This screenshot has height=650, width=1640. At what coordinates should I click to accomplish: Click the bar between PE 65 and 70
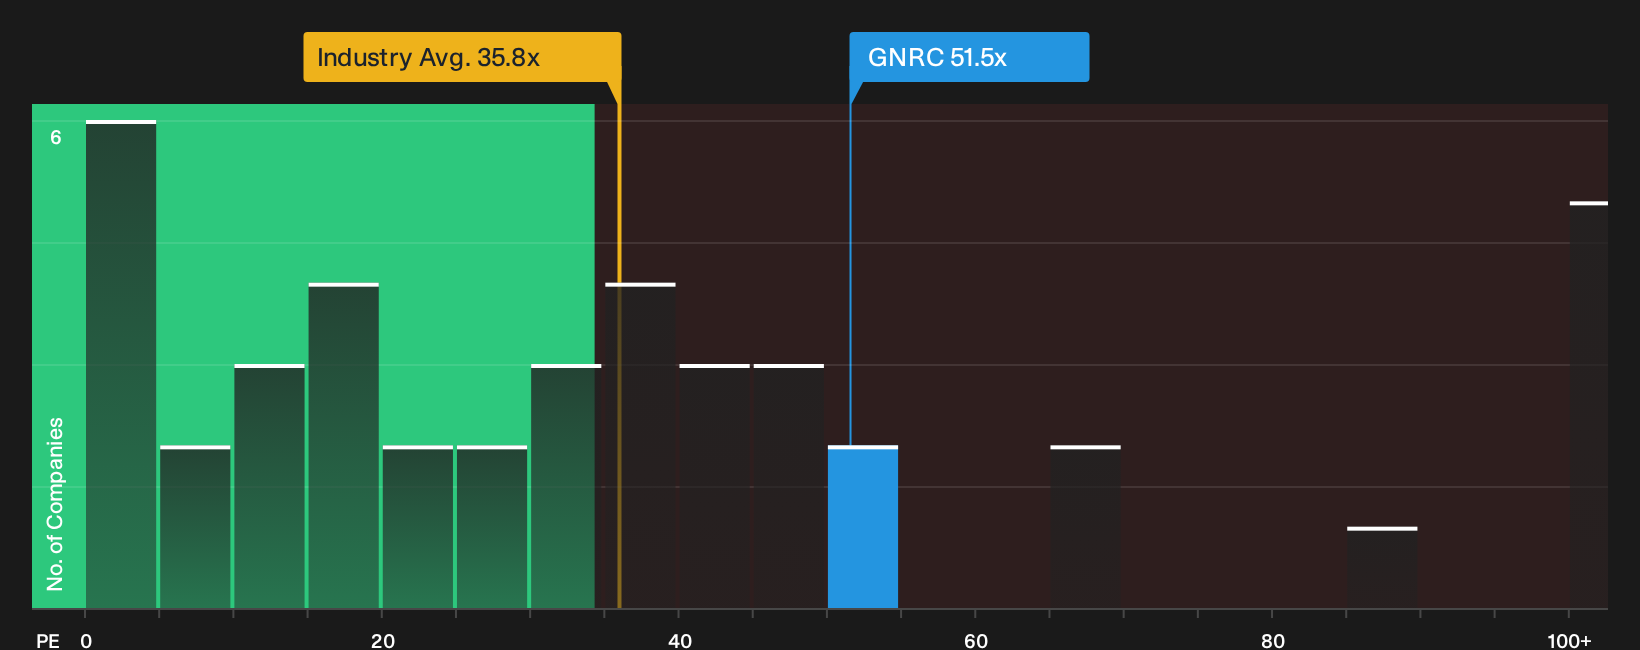(1085, 527)
